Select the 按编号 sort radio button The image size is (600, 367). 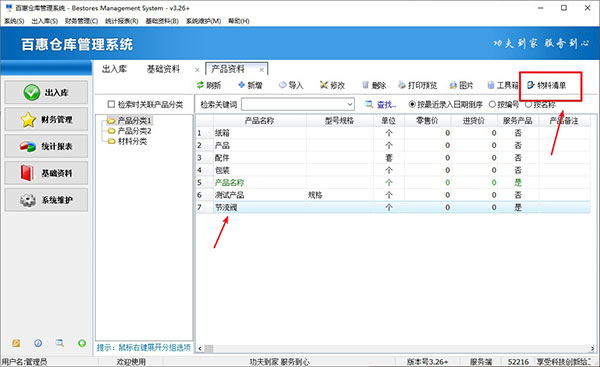[492, 104]
